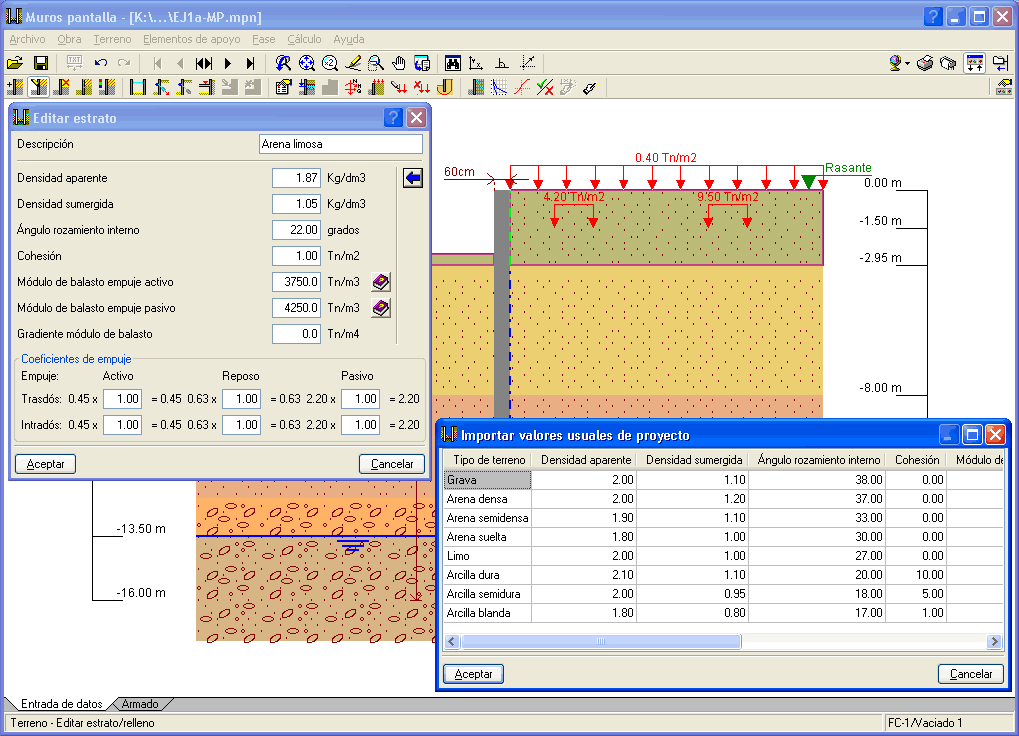
Task: Open Elementos de apoyo menu
Action: coord(192,39)
